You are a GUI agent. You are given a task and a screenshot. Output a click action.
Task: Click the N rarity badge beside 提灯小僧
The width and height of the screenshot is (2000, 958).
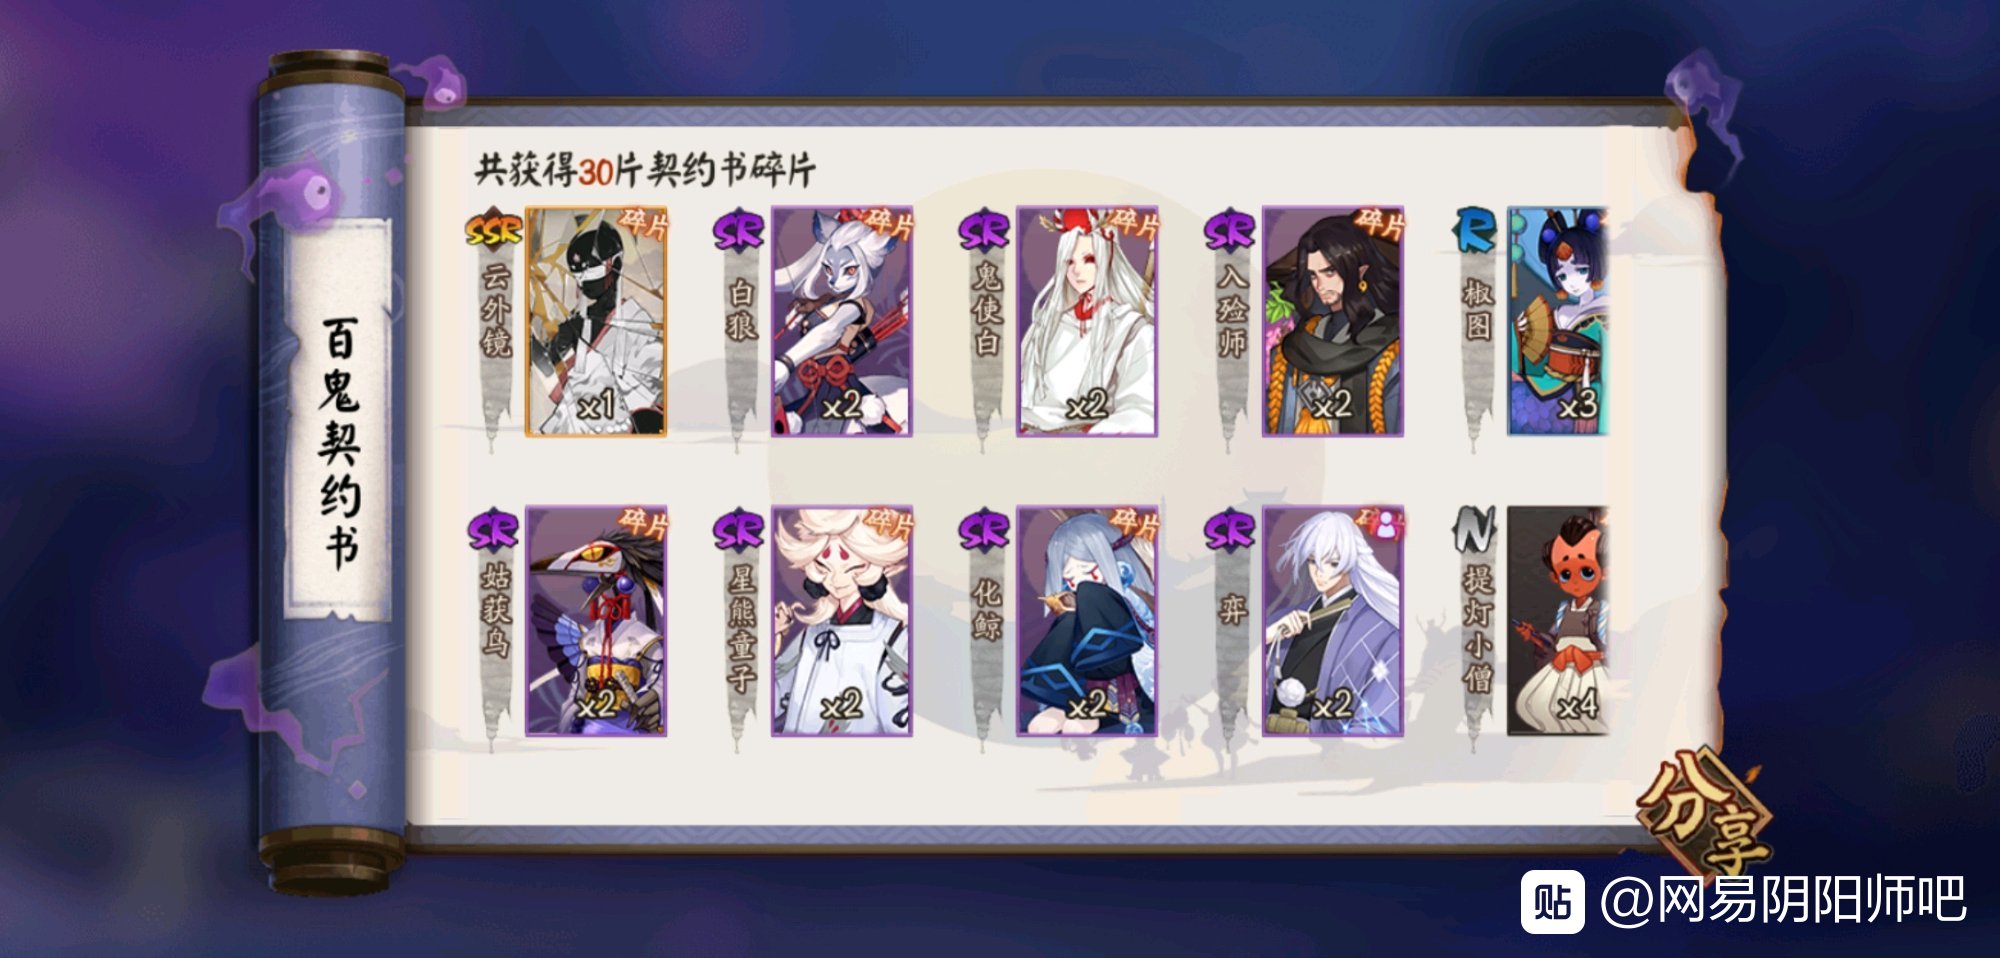point(1475,530)
